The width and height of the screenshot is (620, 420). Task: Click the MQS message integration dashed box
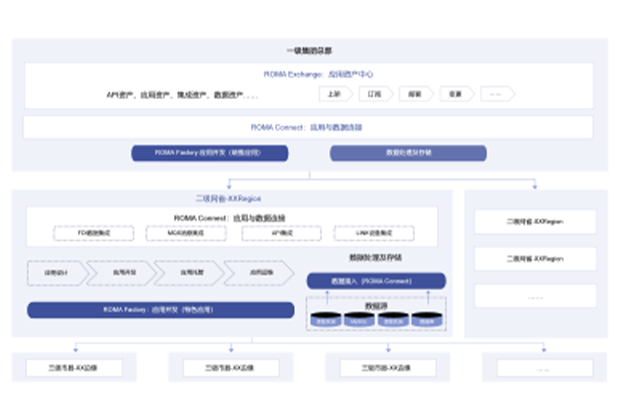186,233
